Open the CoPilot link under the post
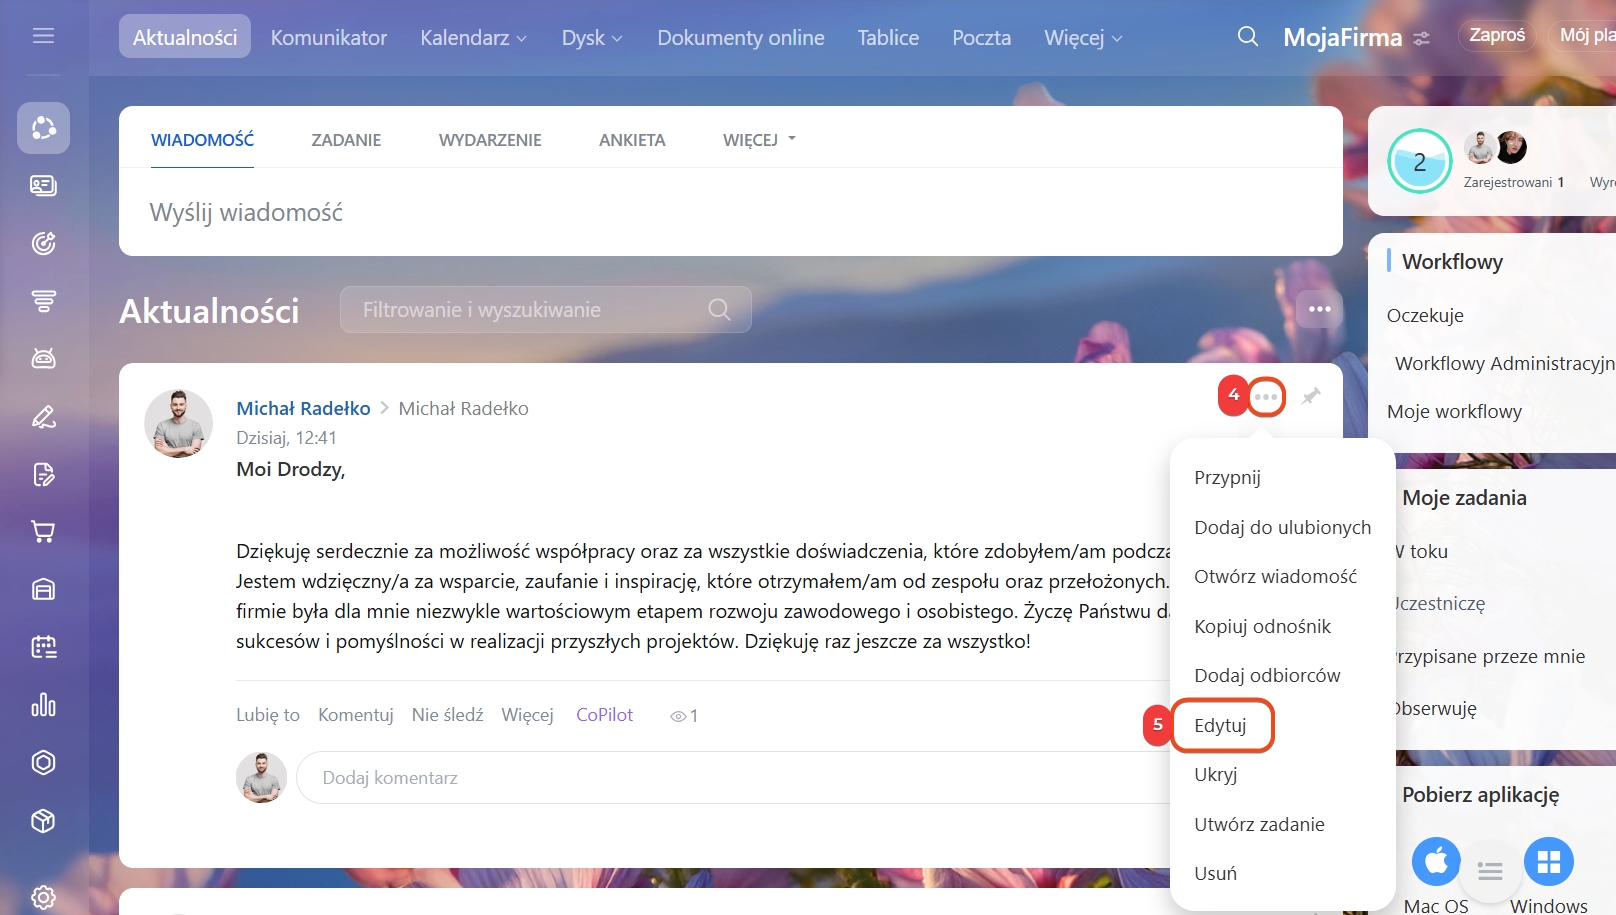This screenshot has height=915, width=1616. [604, 715]
